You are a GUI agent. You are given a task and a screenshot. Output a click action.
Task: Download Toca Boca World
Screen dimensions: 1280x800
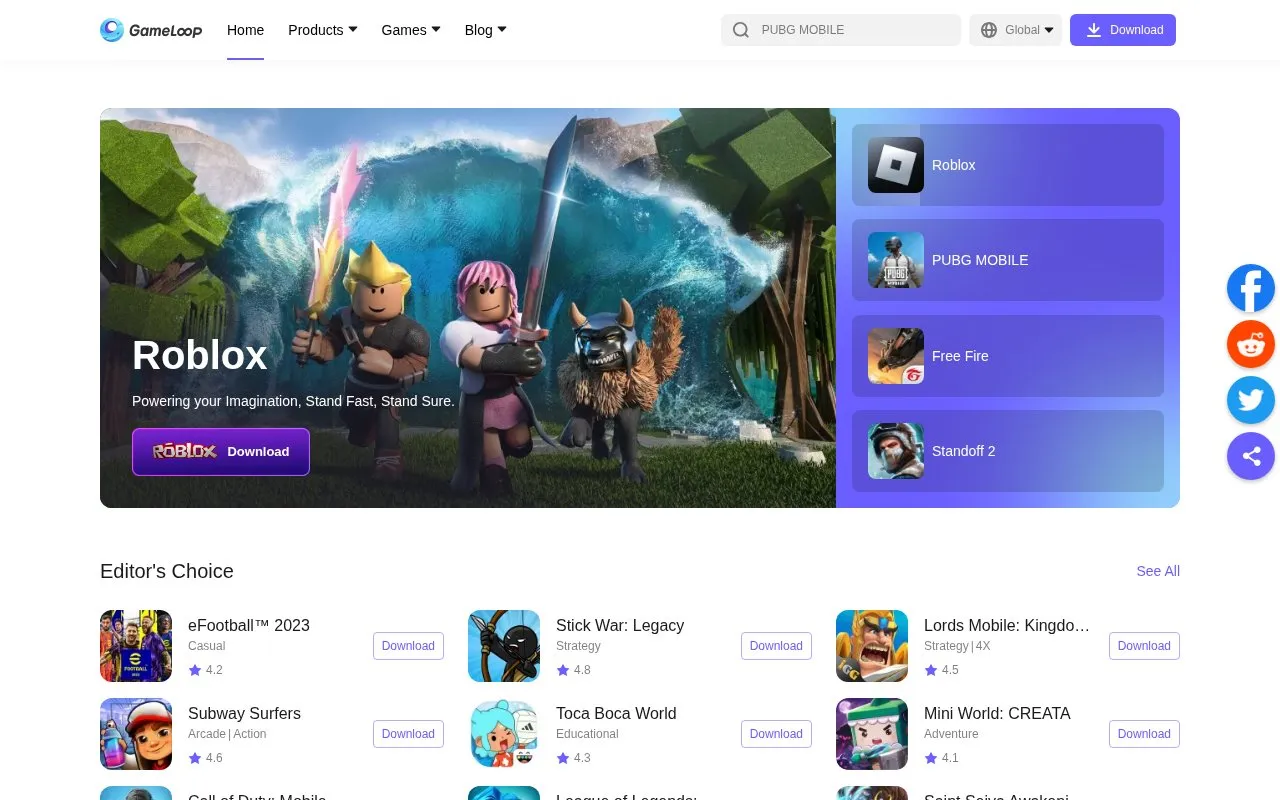pos(776,734)
